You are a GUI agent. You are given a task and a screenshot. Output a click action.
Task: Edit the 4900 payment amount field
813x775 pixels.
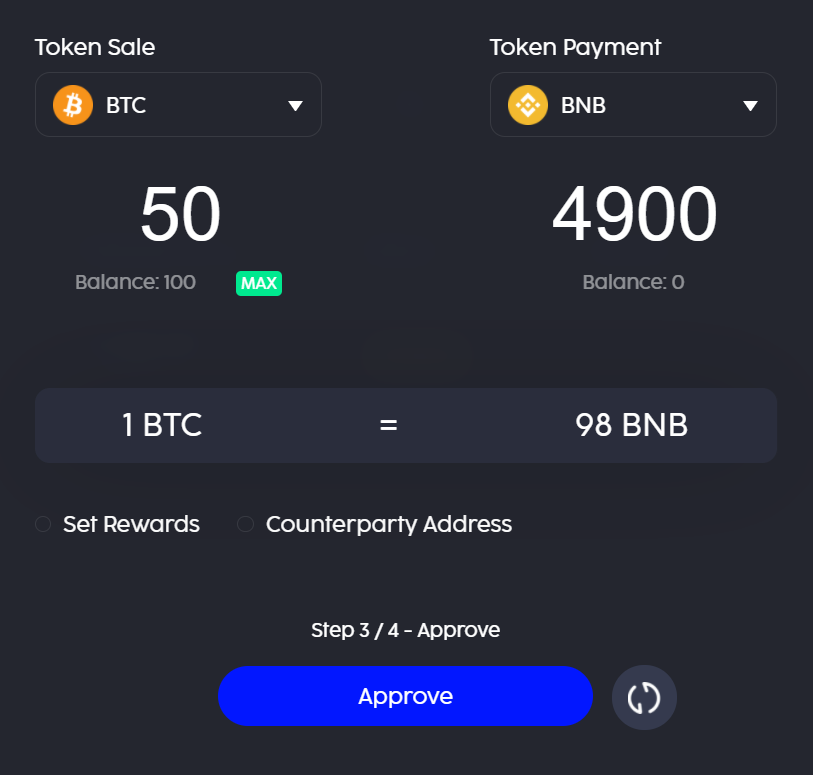click(634, 215)
